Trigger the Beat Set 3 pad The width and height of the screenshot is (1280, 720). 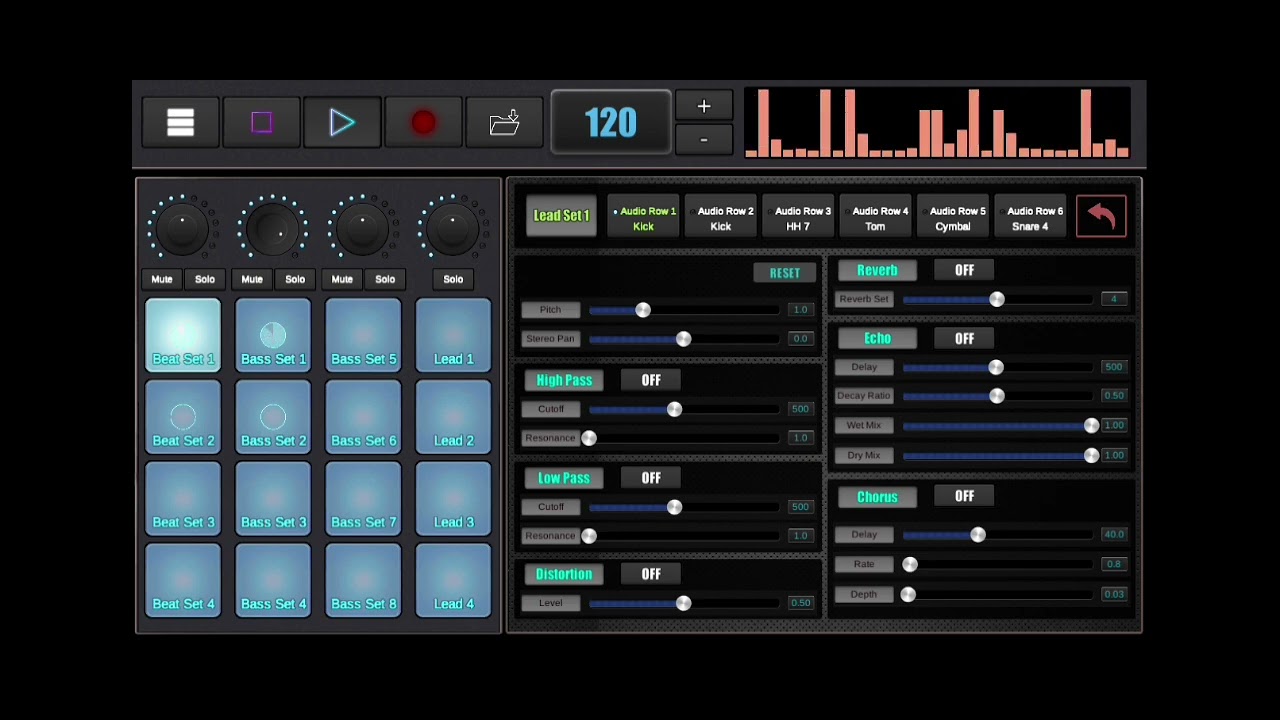183,498
